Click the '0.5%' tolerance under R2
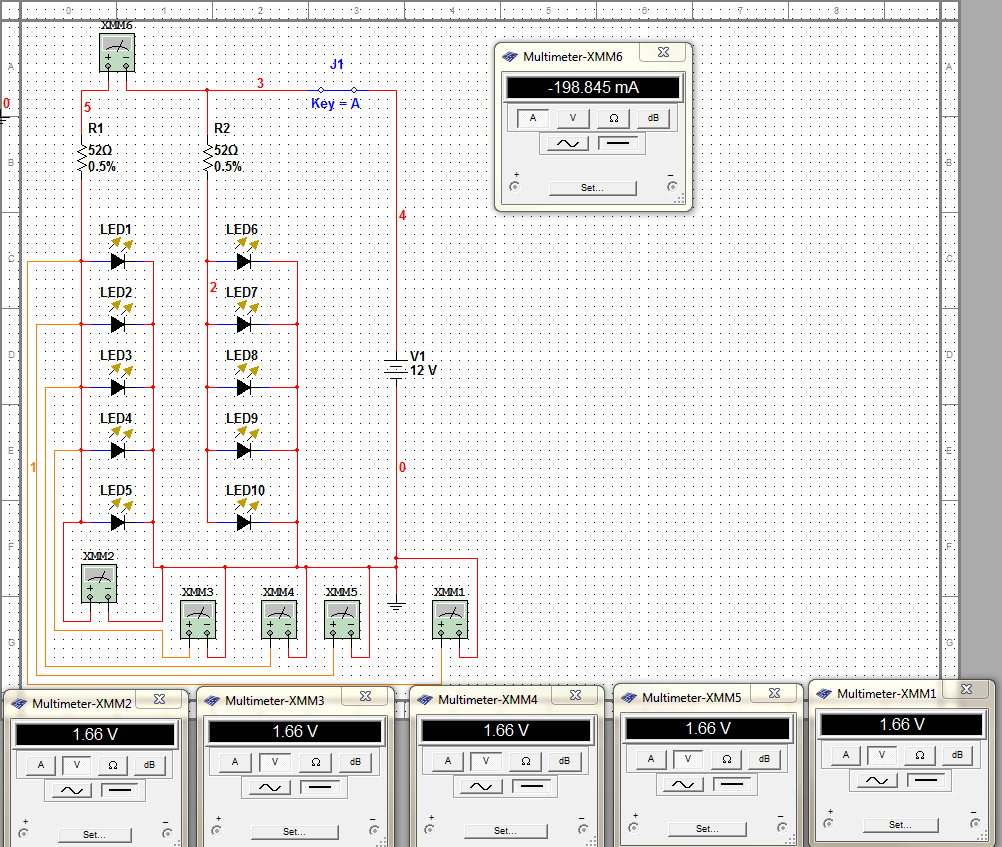Screen dimensions: 1002x847 click(x=228, y=167)
